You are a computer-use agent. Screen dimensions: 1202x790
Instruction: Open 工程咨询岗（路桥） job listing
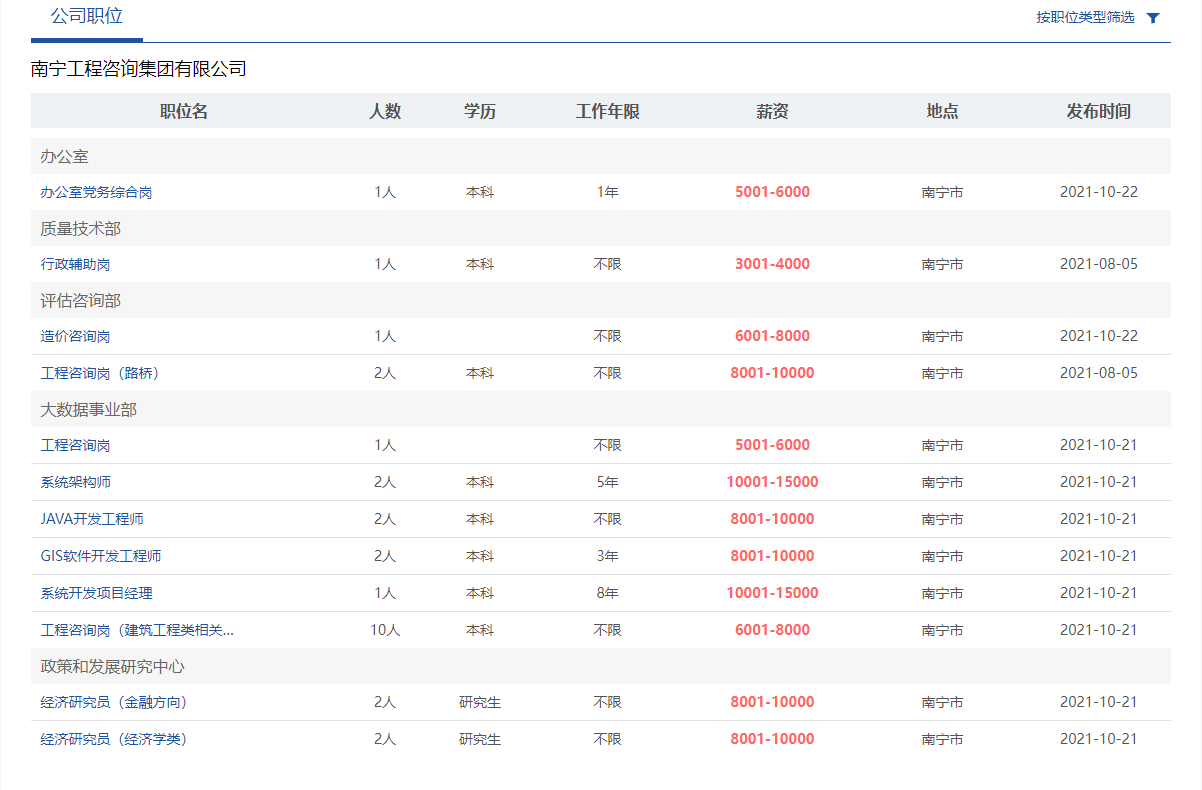tap(100, 373)
